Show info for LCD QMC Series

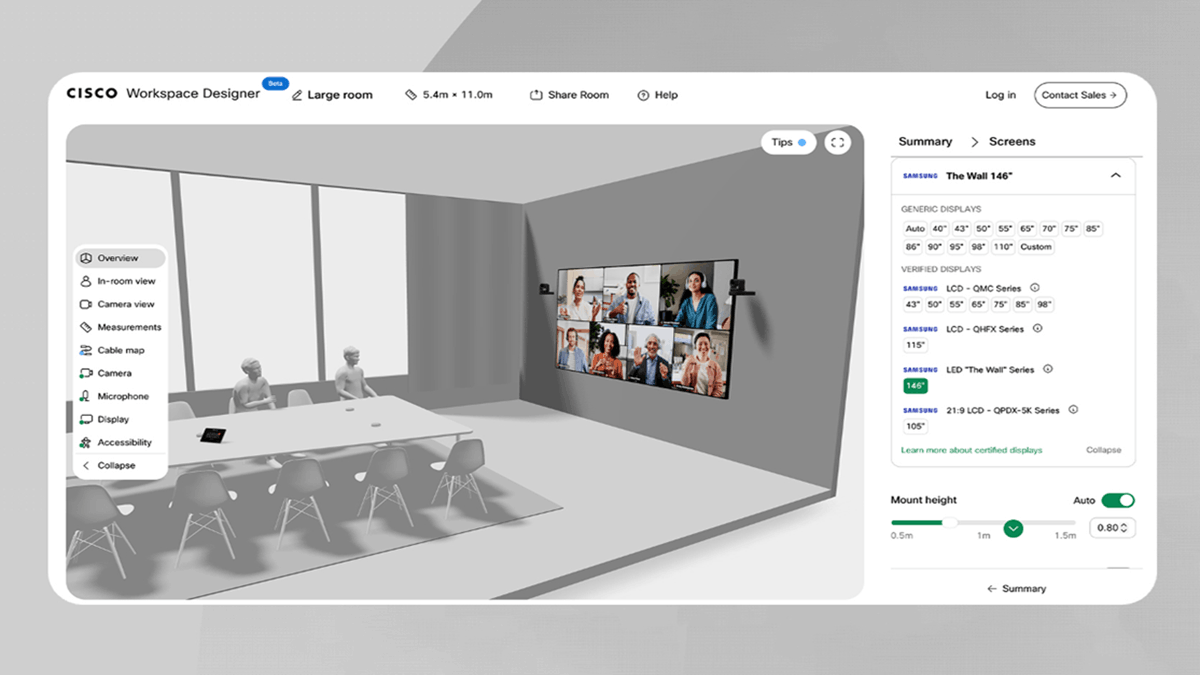pyautogui.click(x=1034, y=288)
